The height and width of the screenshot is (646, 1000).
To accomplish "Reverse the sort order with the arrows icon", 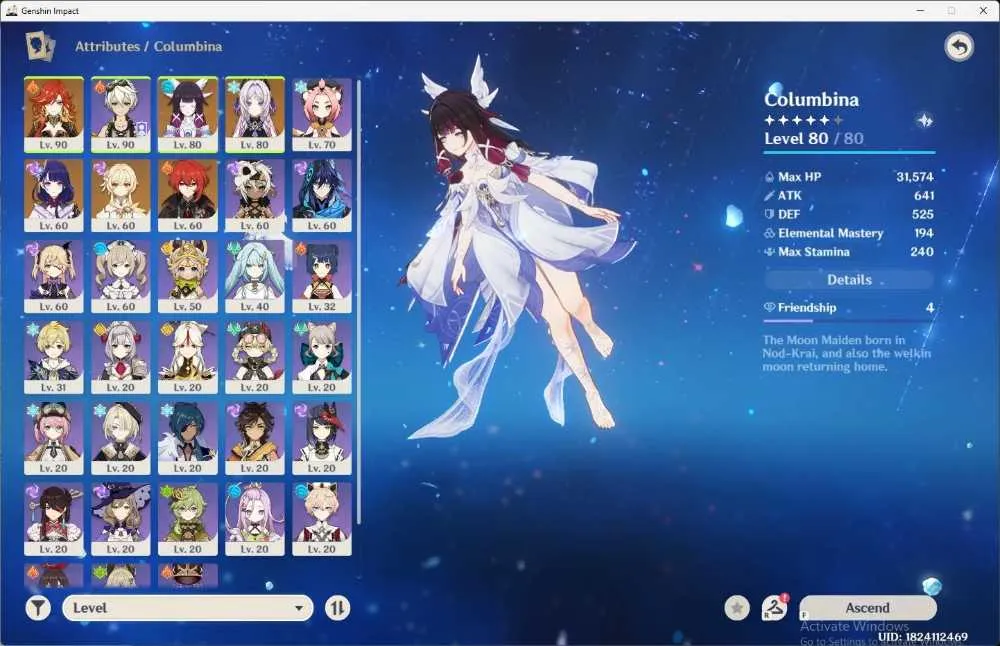I will [x=337, y=608].
